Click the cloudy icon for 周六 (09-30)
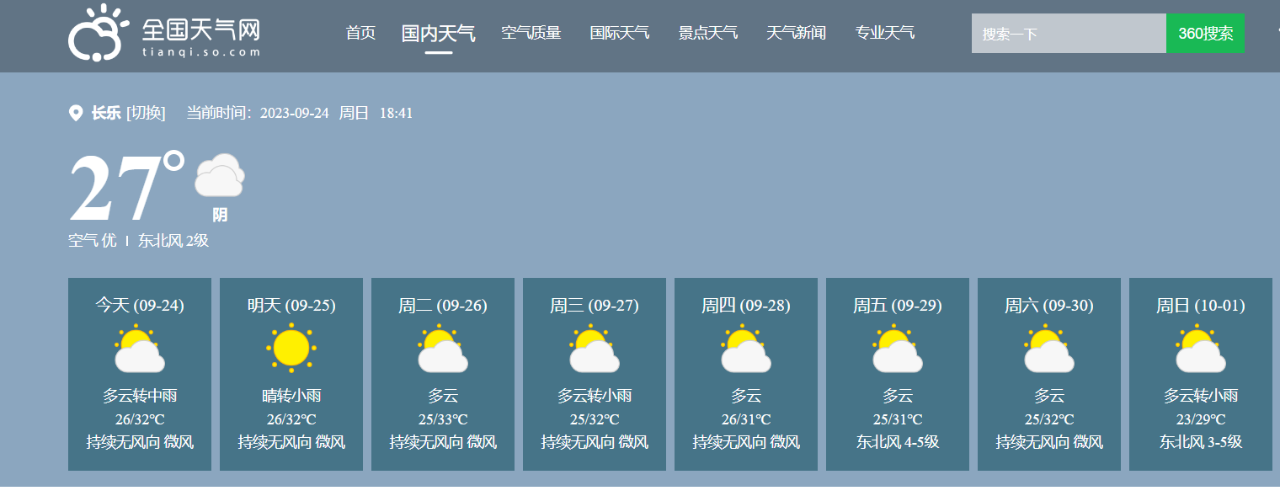The image size is (1280, 487). click(1049, 350)
